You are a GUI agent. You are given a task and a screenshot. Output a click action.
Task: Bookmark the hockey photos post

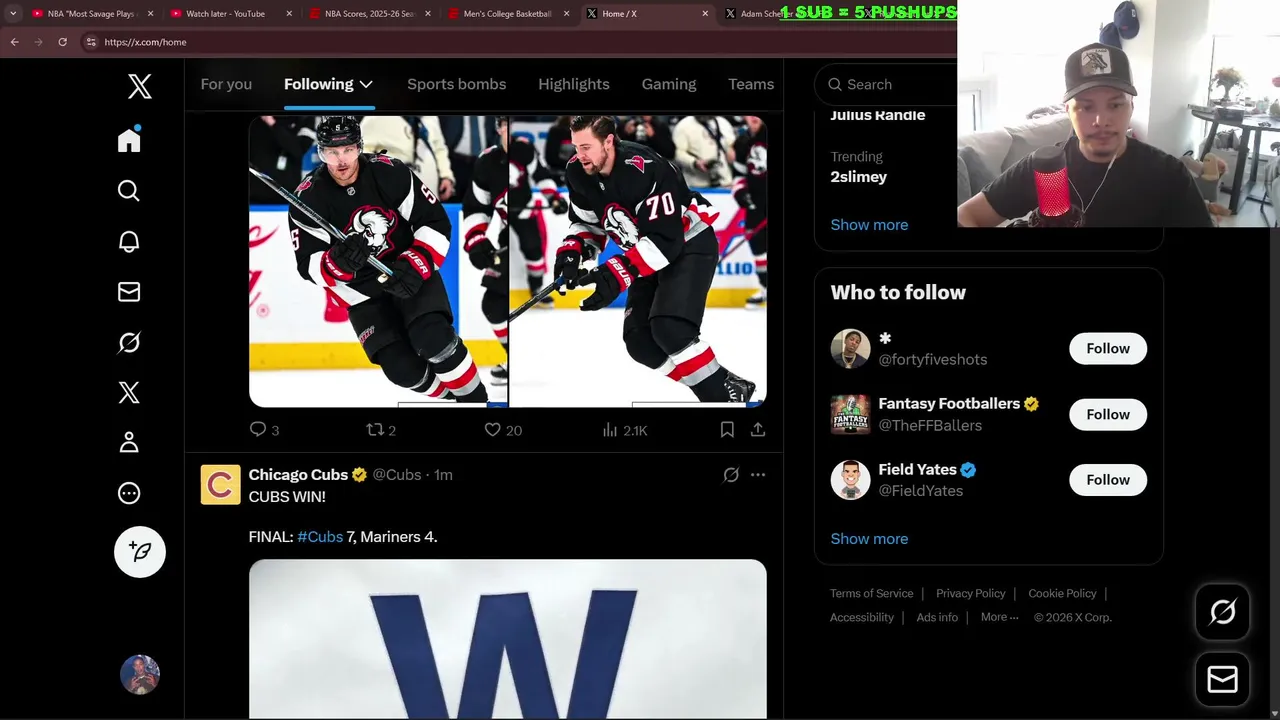point(727,430)
